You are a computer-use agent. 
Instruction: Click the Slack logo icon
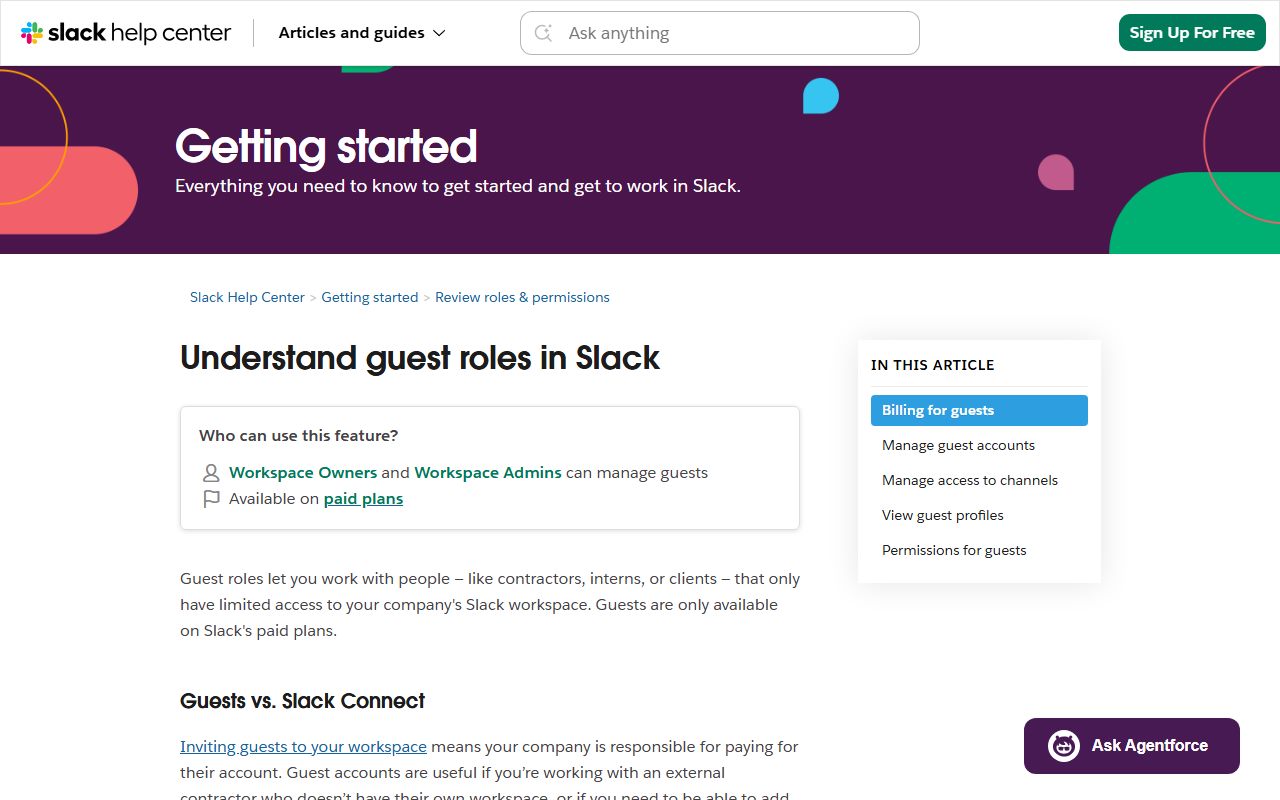point(32,33)
